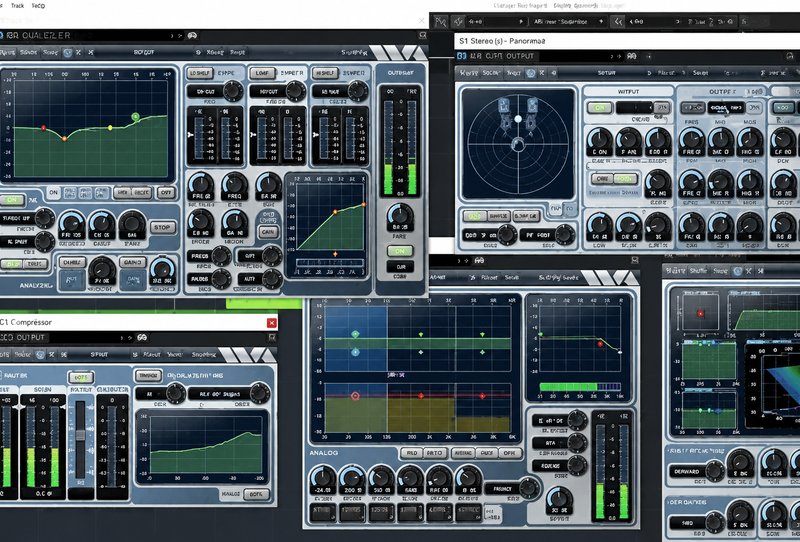Open the black selector beside S1 input ON button
Viewport: 800px width, 542px height.
coord(634,108)
